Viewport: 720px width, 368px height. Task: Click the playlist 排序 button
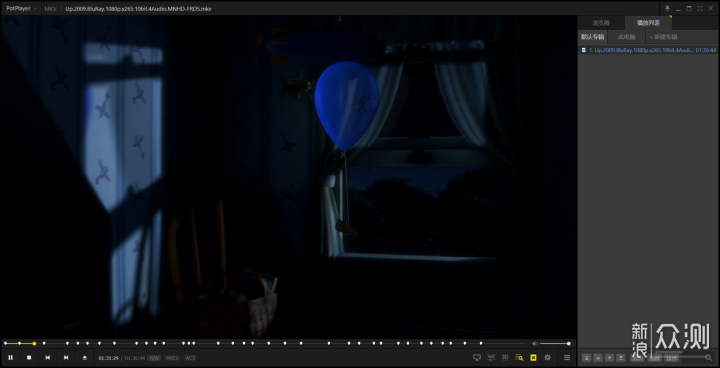pyautogui.click(x=671, y=358)
